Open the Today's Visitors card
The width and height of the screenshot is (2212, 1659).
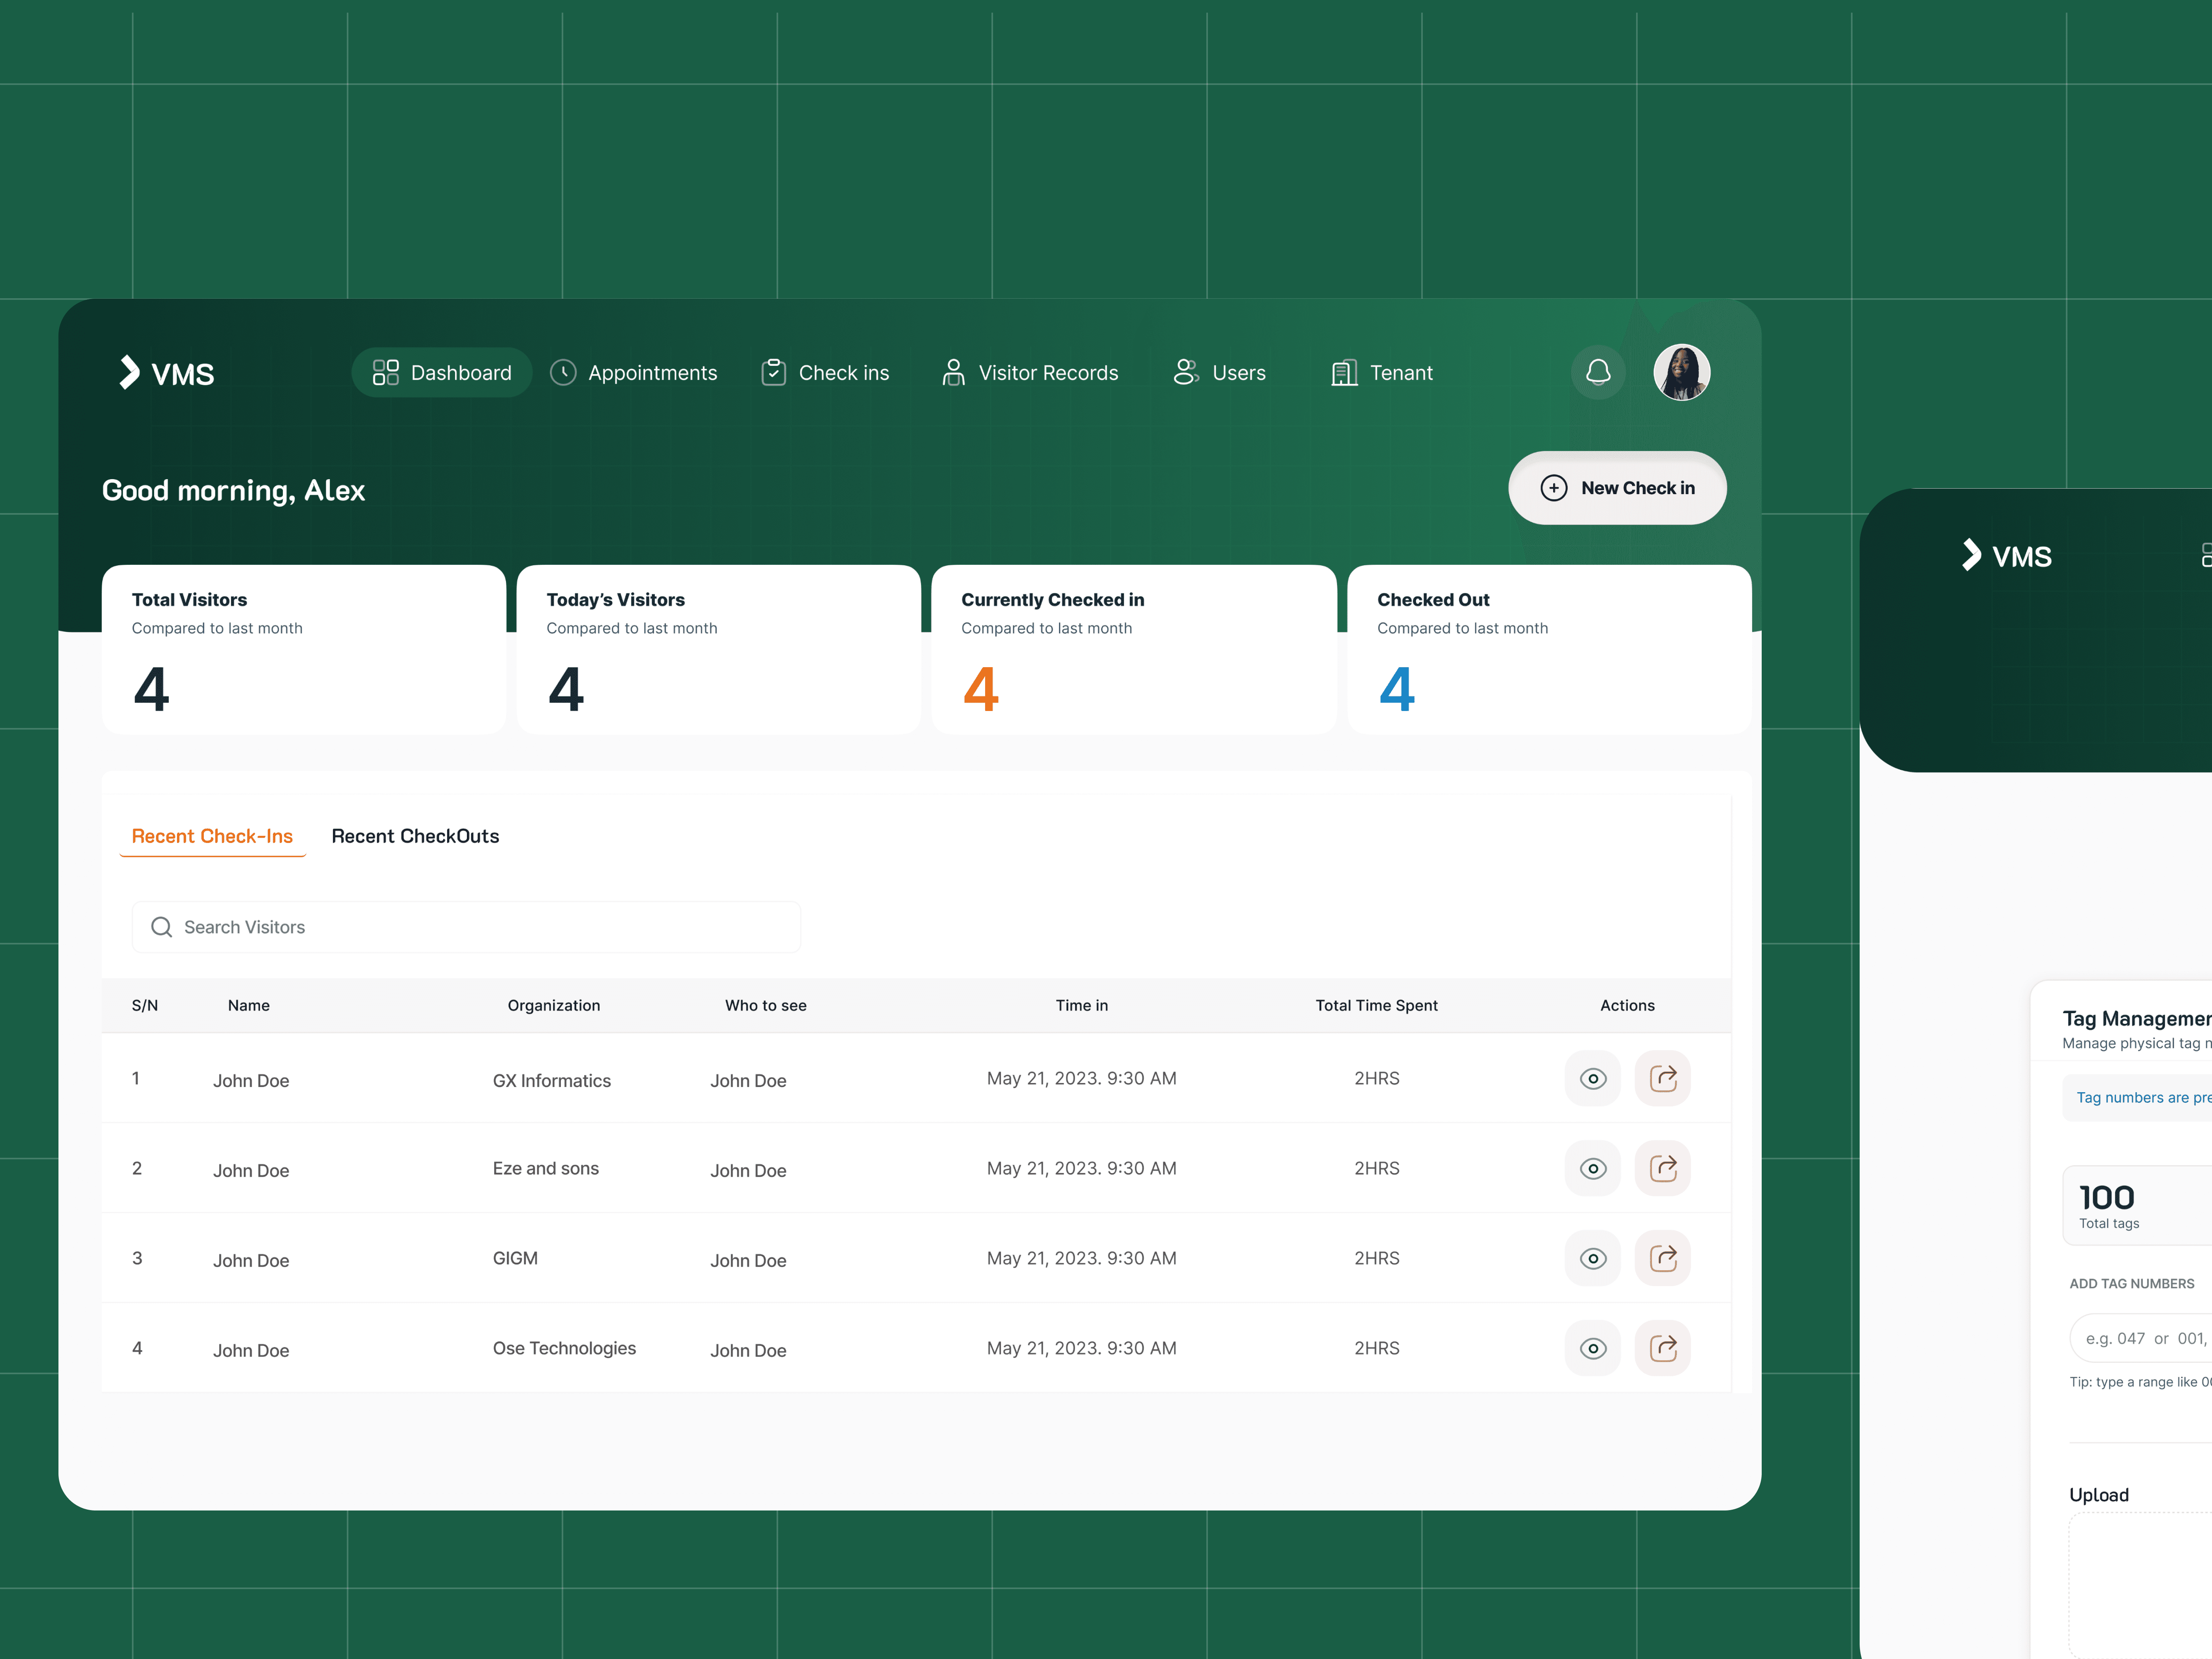click(719, 650)
